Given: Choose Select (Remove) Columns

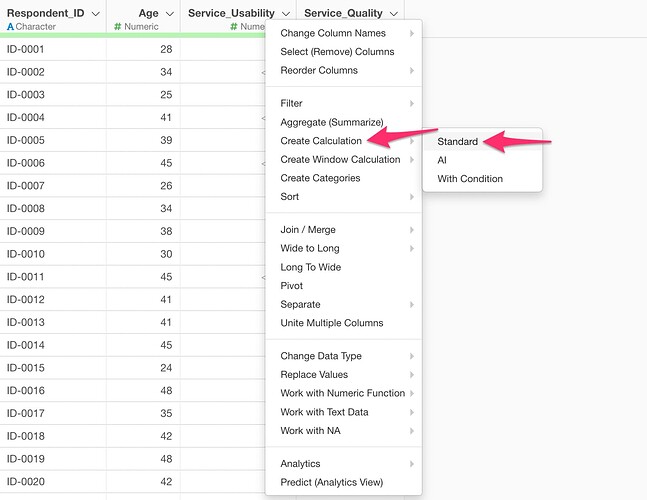Looking at the screenshot, I should pyautogui.click(x=343, y=52).
